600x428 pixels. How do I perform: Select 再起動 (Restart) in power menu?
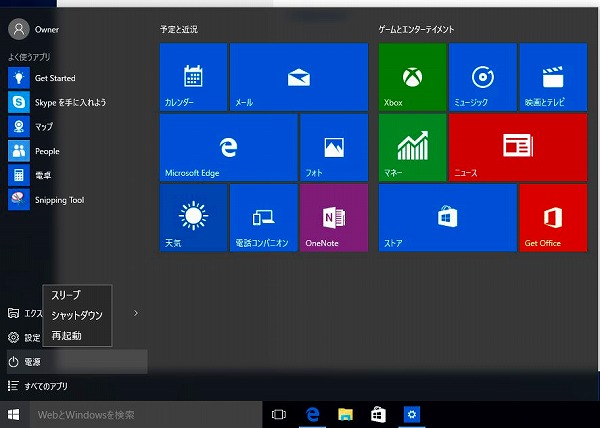[x=77, y=336]
